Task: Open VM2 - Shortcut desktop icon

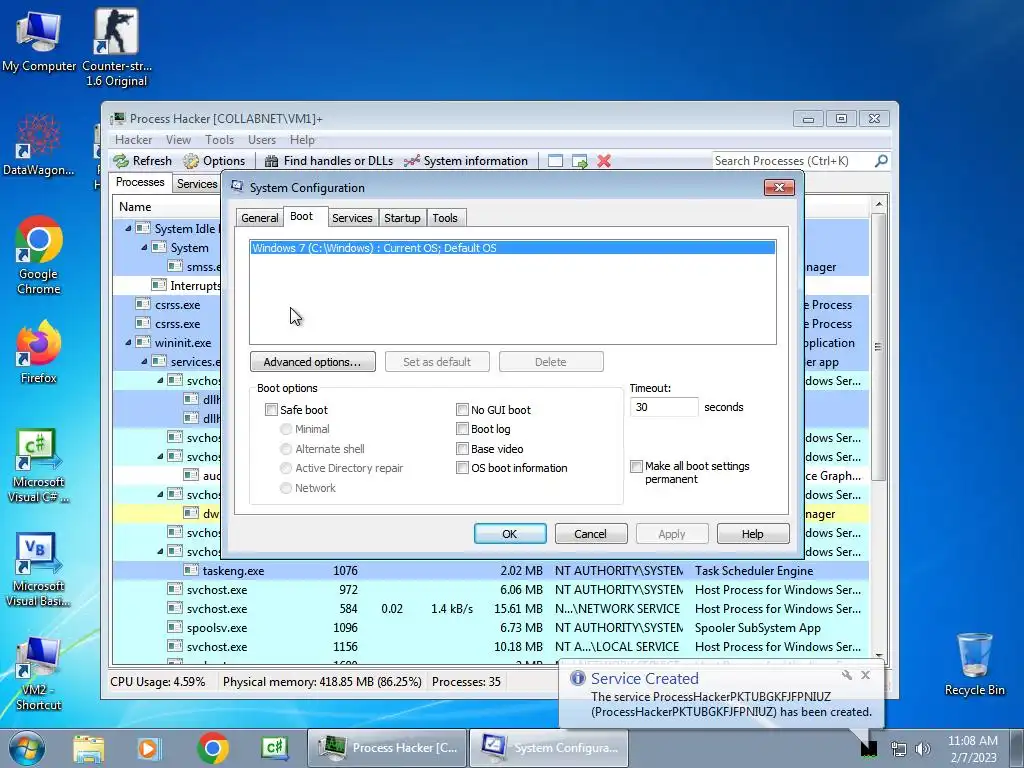Action: (39, 674)
